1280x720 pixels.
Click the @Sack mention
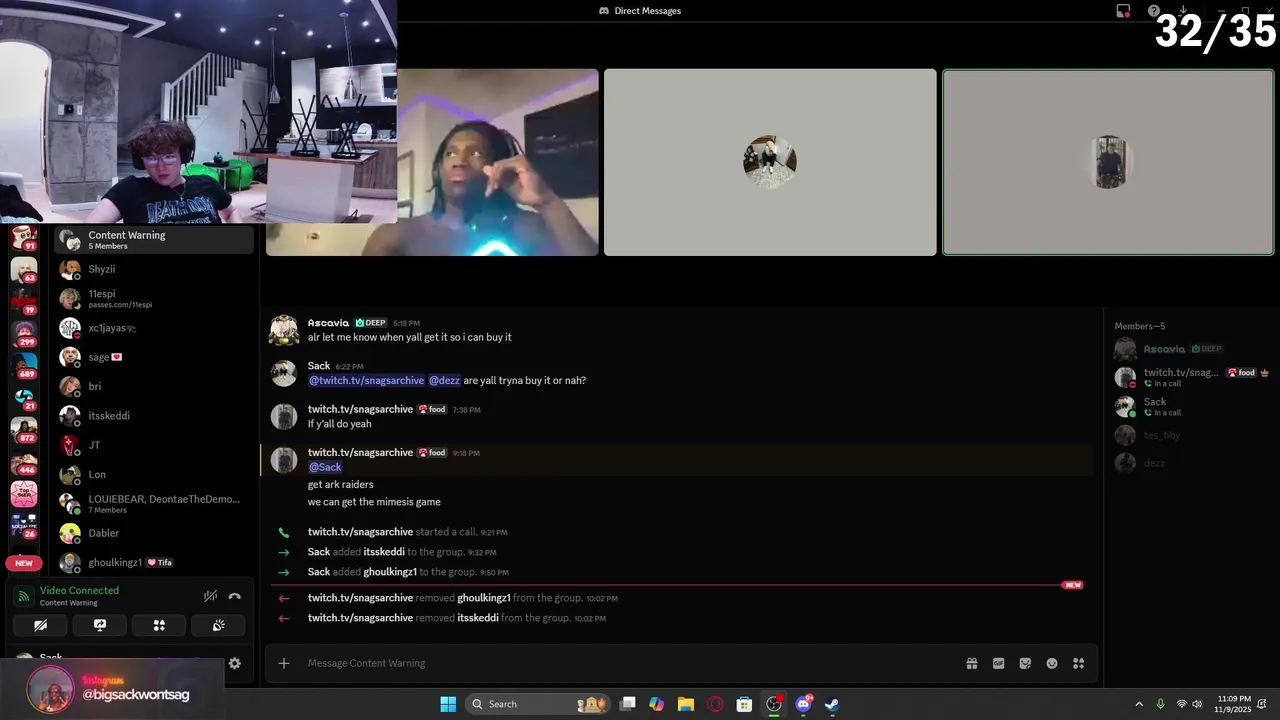(x=325, y=467)
